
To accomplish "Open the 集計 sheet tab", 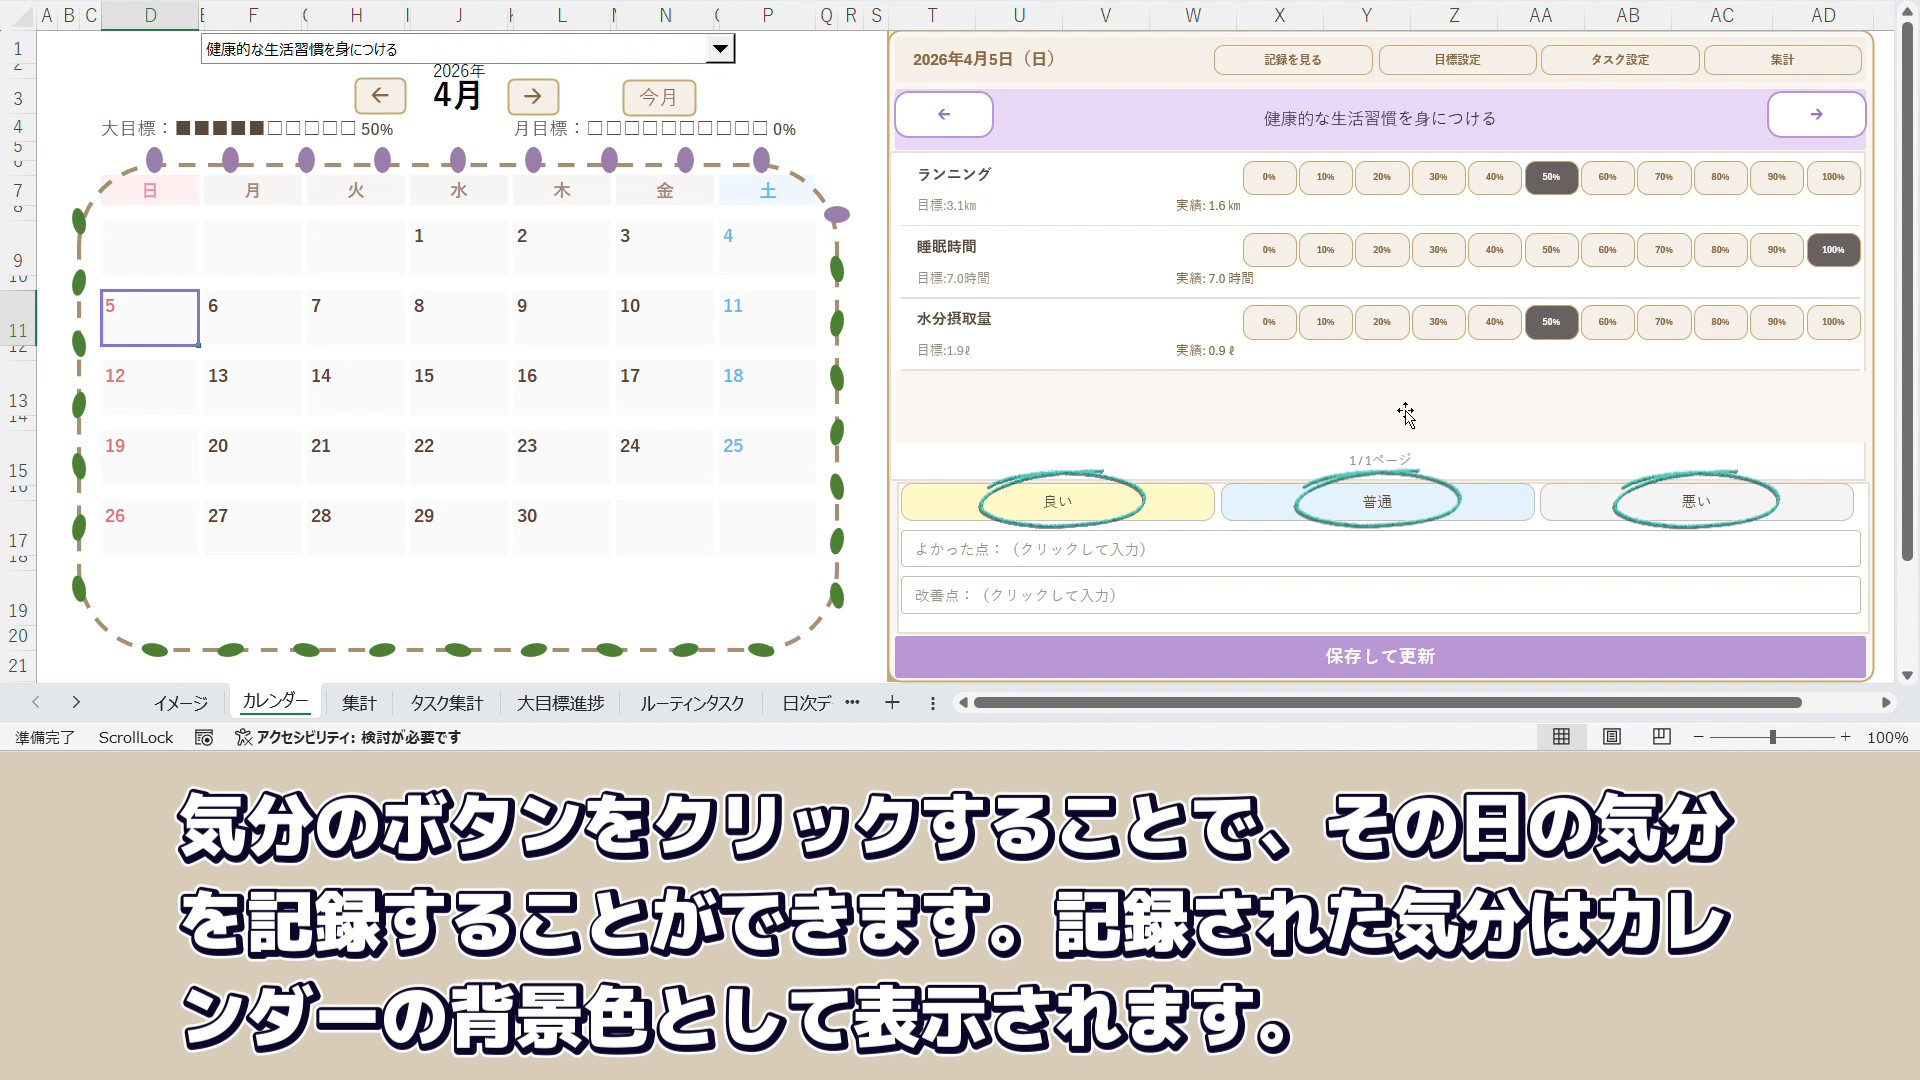I will [359, 703].
